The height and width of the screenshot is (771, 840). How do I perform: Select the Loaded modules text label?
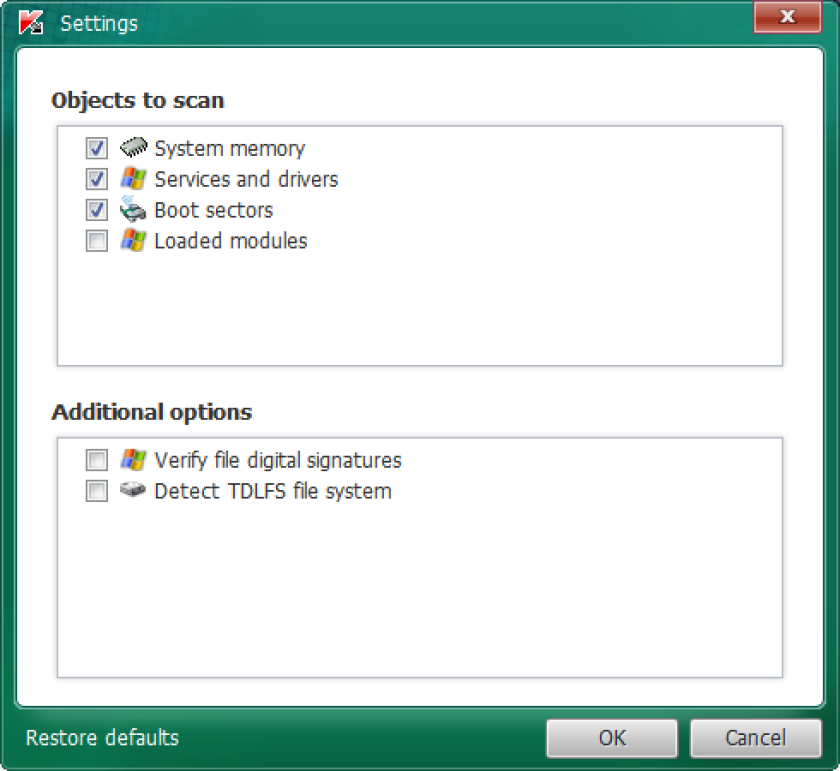click(231, 241)
